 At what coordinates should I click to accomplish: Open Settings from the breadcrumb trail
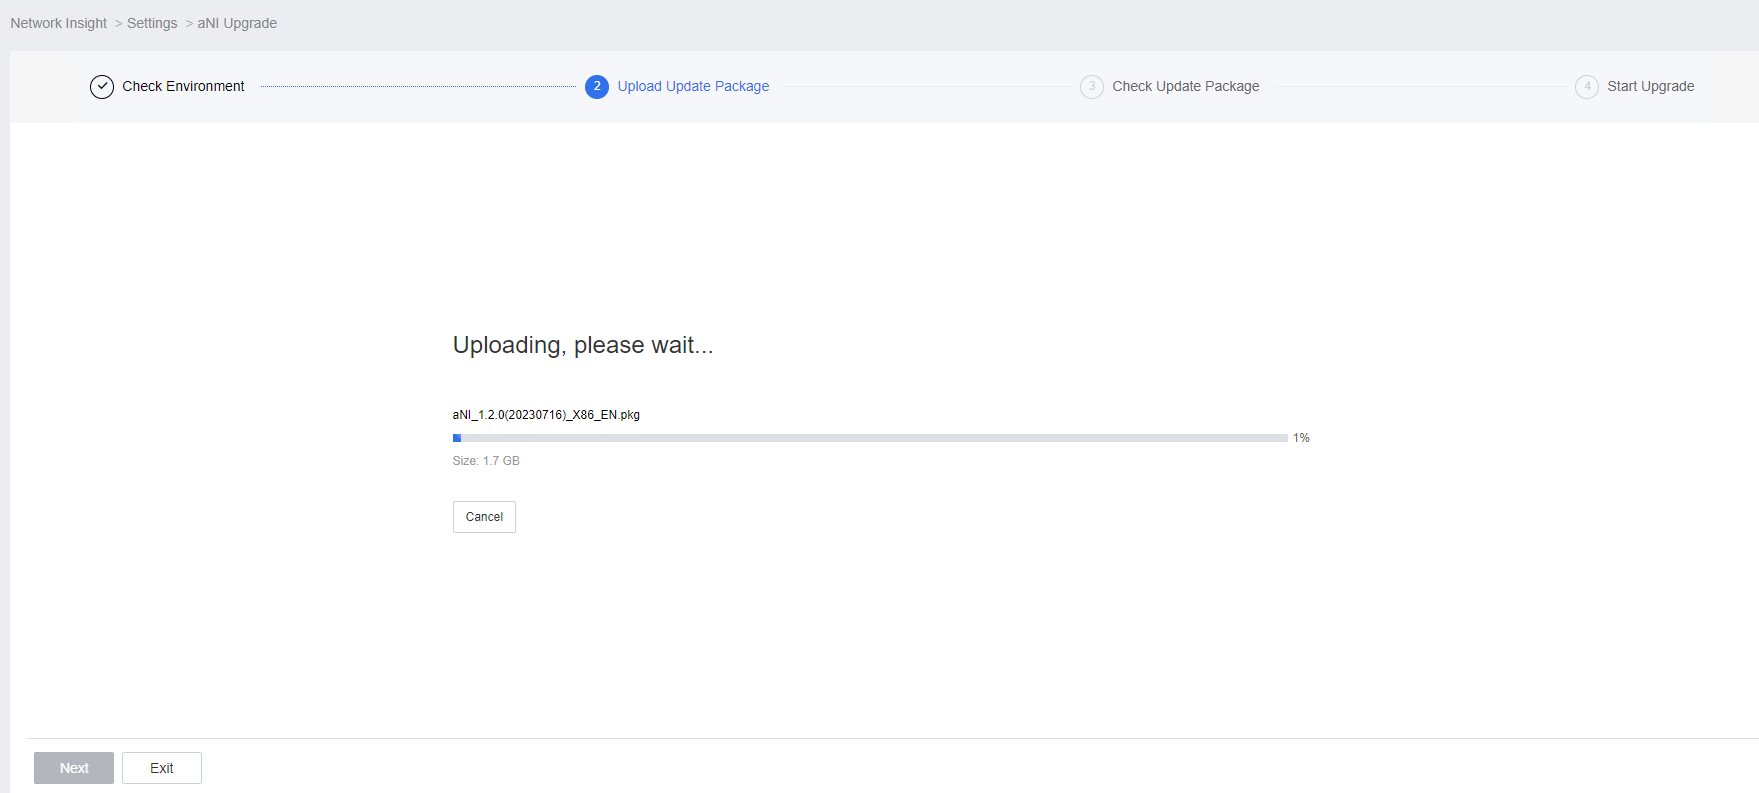pyautogui.click(x=152, y=23)
